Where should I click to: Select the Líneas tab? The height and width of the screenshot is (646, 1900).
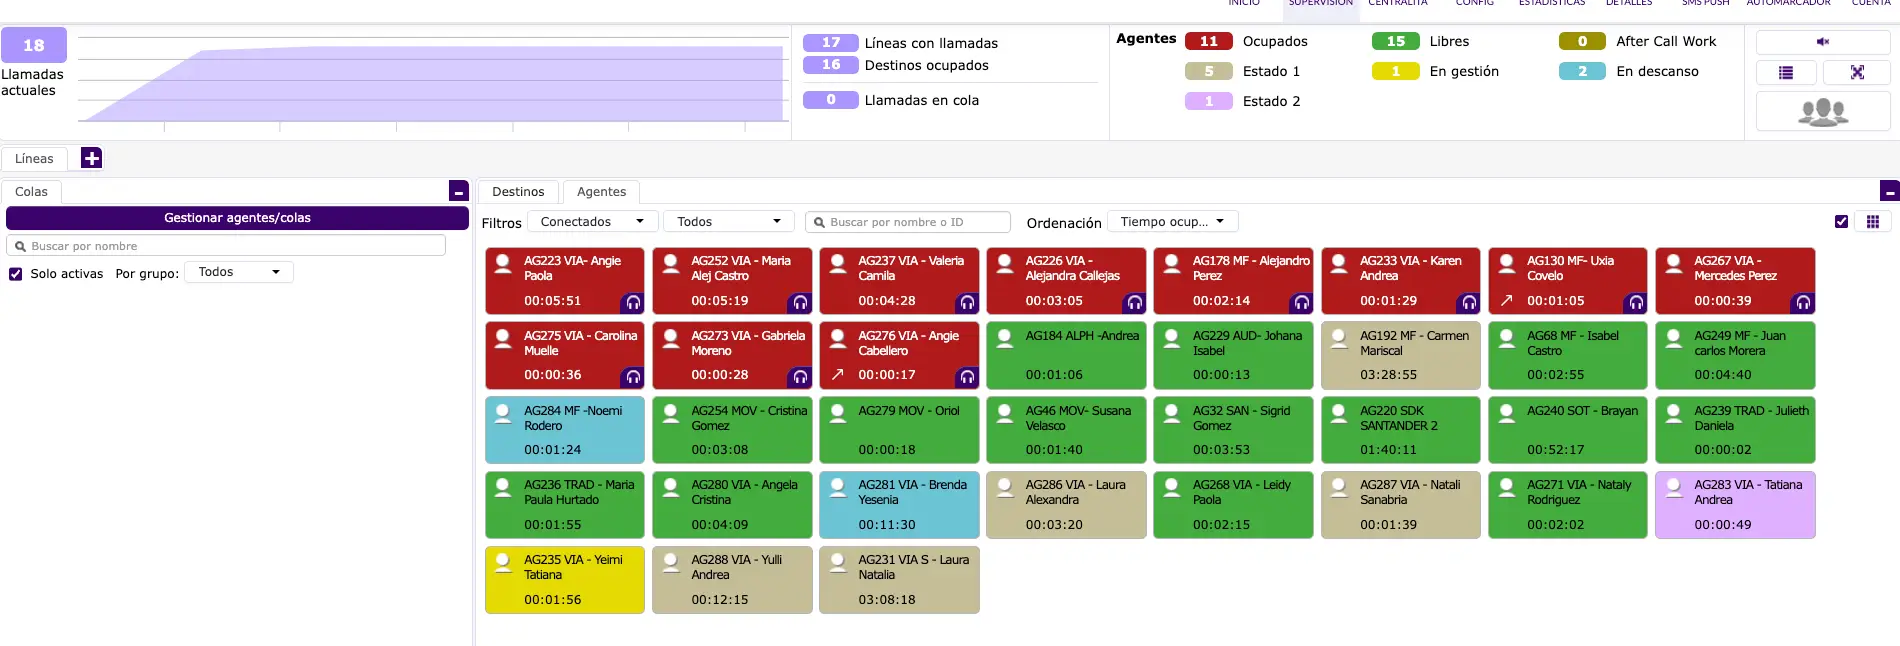click(x=34, y=159)
